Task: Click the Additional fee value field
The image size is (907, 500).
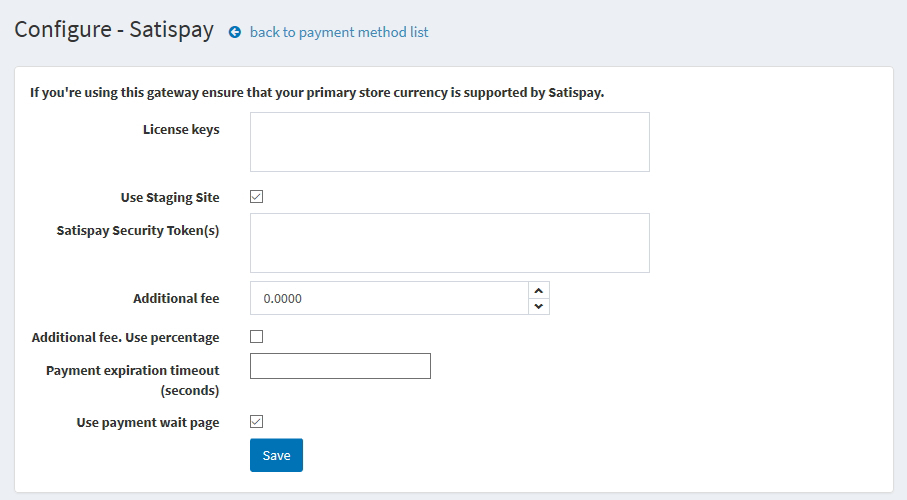Action: coord(389,299)
